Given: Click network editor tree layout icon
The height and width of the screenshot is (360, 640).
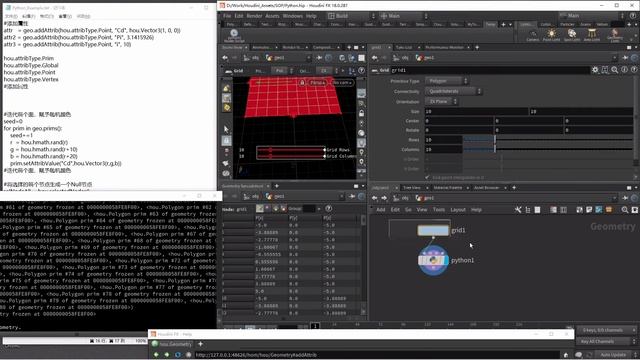Looking at the screenshot, I should click(528, 210).
